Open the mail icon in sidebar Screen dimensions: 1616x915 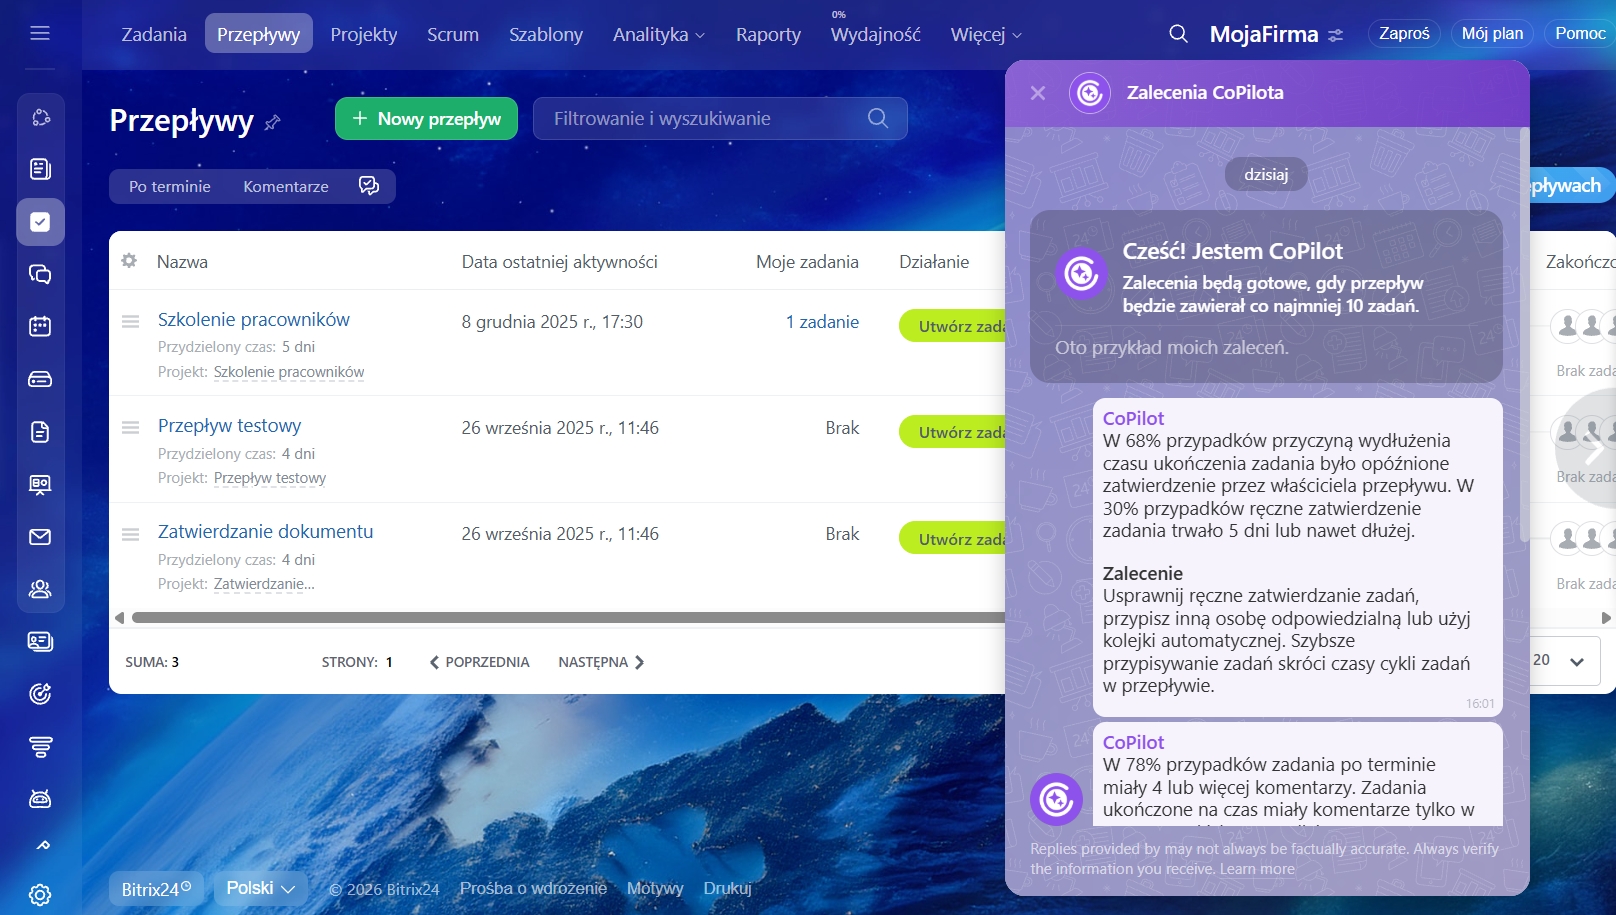coord(40,537)
